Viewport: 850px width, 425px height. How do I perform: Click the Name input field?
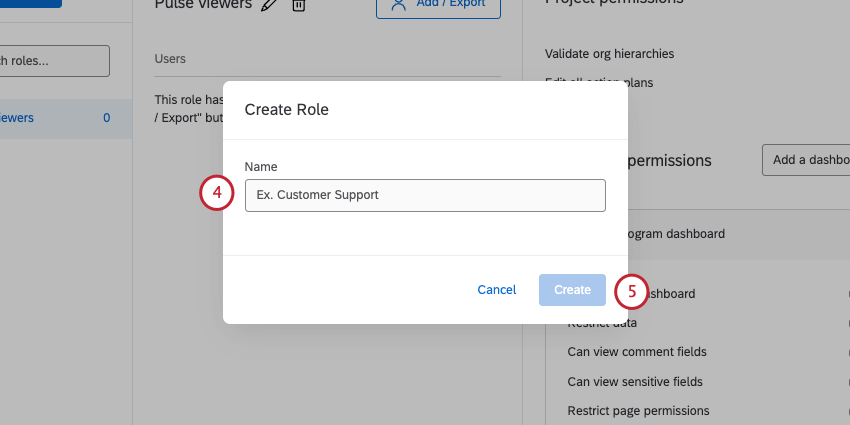[x=425, y=195]
